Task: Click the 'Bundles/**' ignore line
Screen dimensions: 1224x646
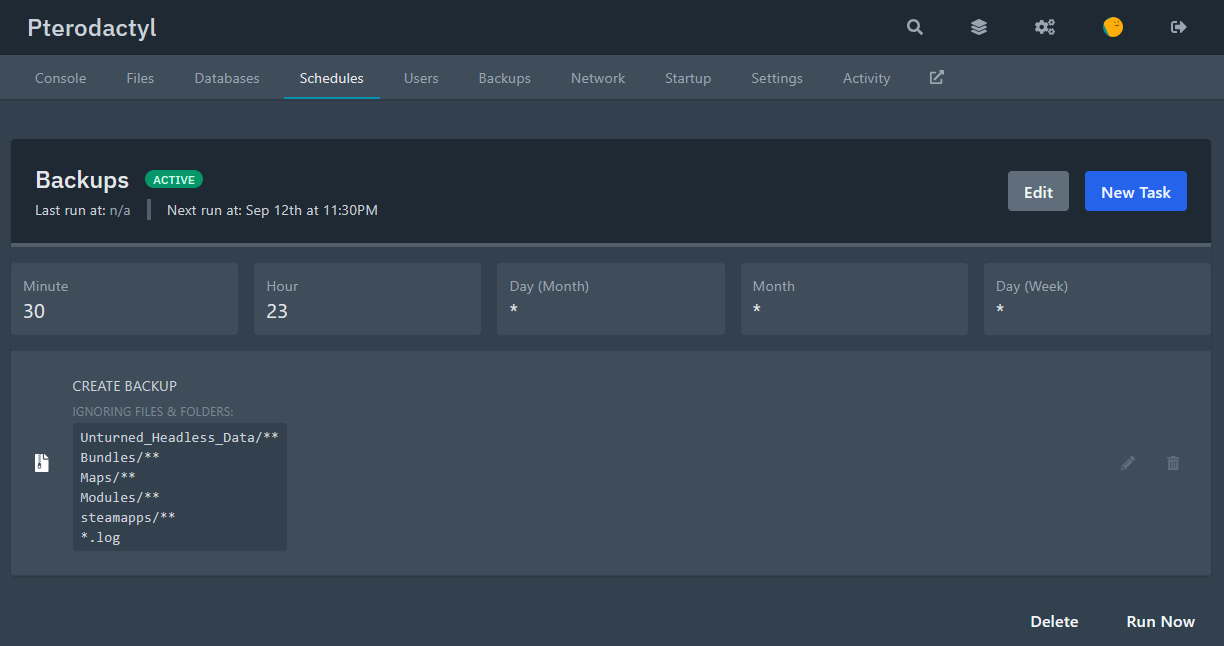Action: tap(120, 457)
